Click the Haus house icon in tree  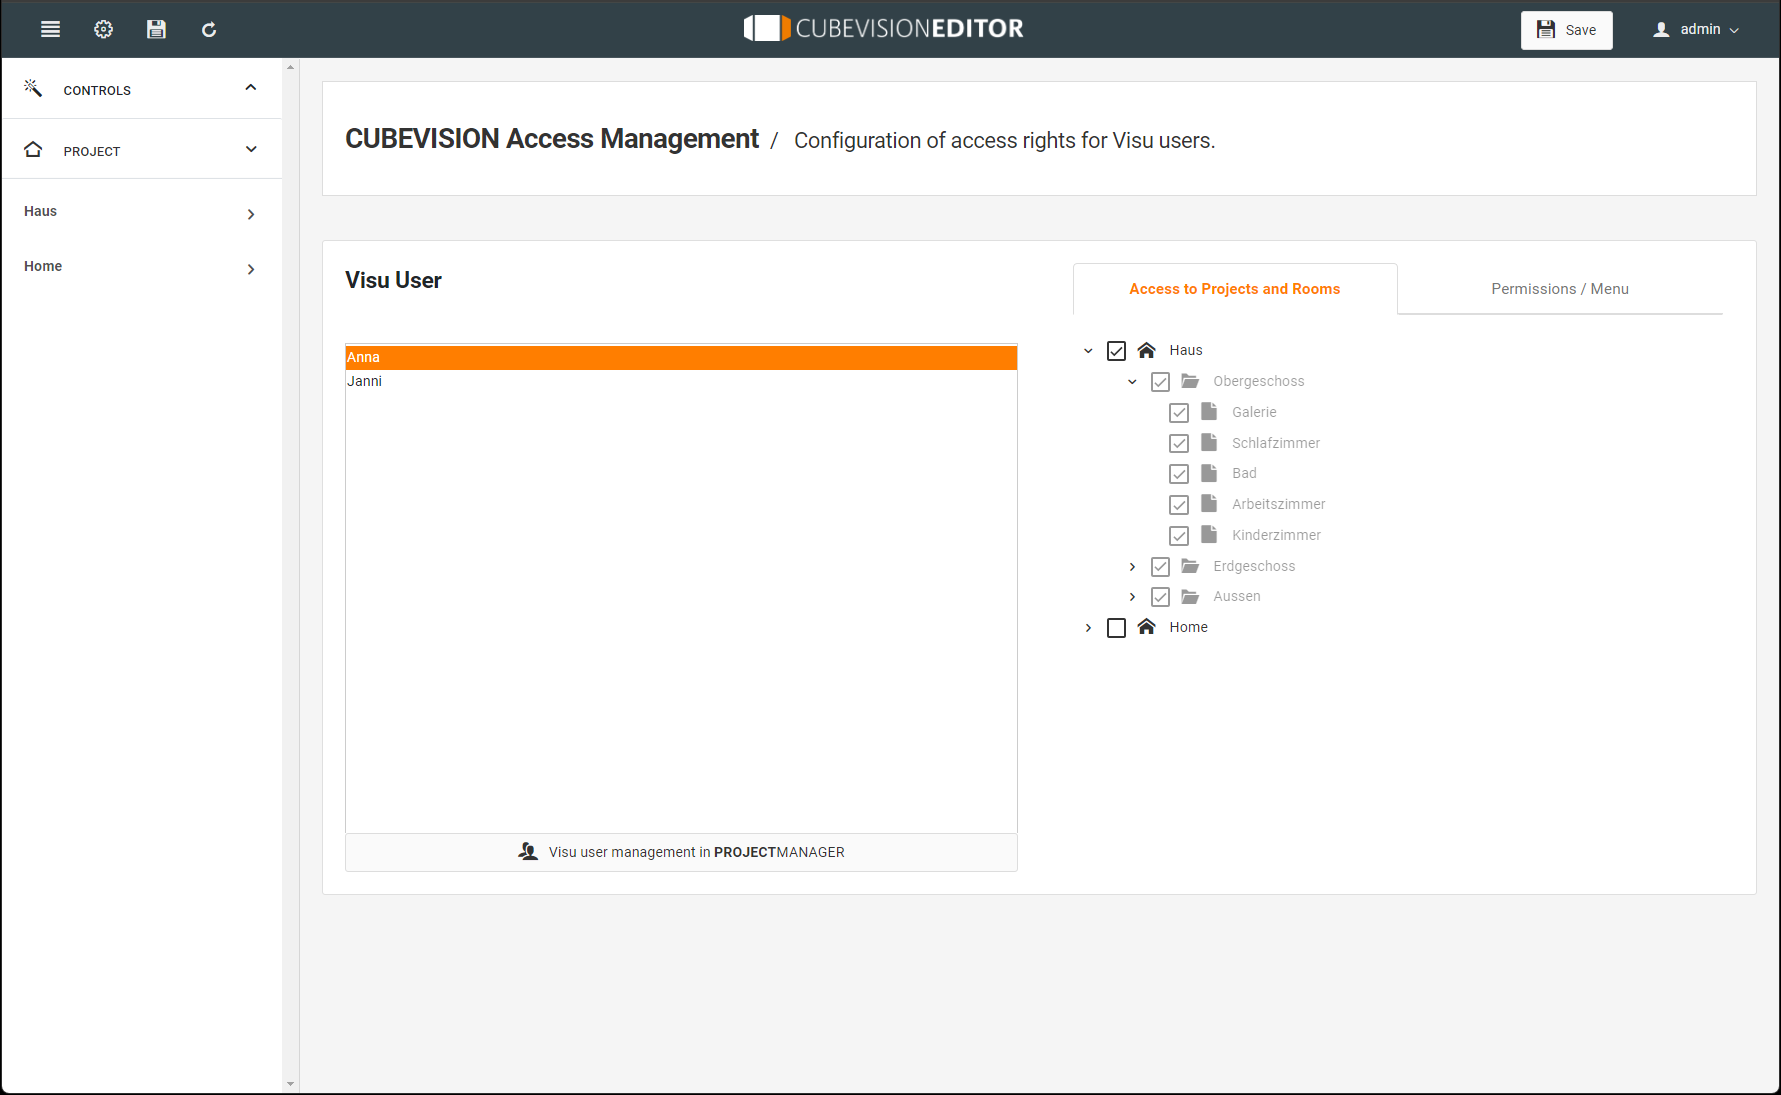pos(1147,350)
